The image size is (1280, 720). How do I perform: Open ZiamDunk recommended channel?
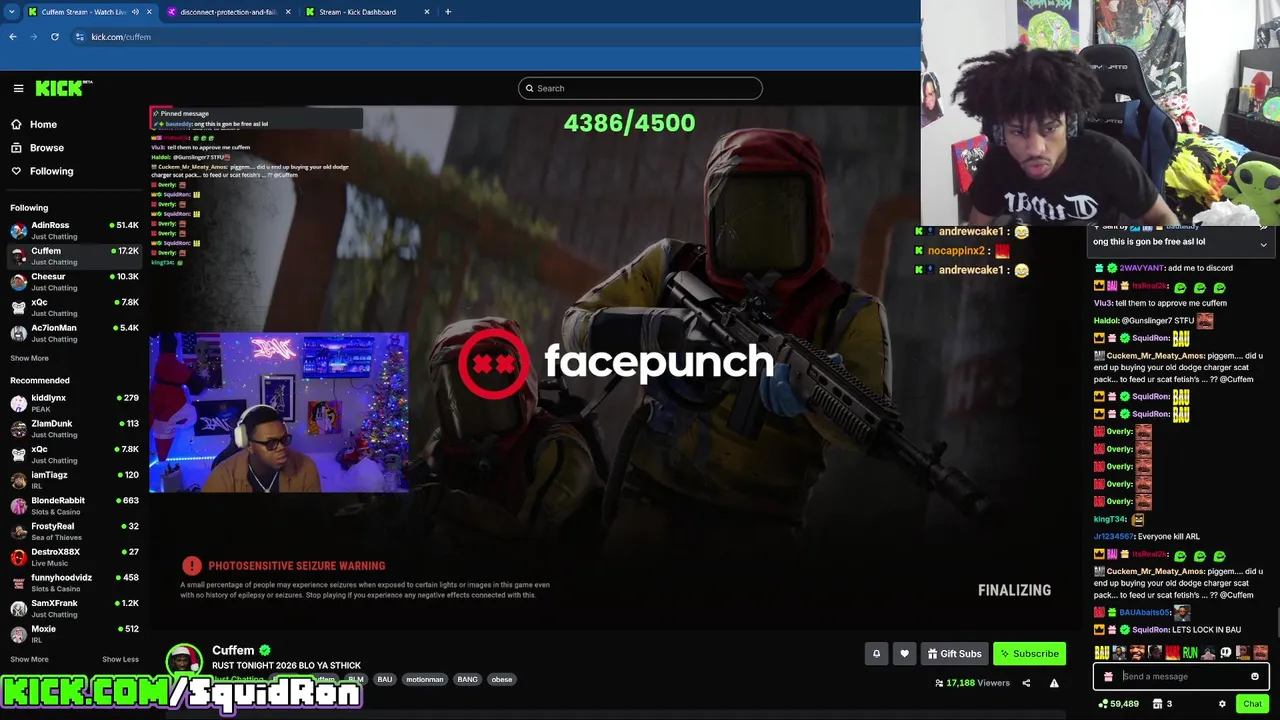pyautogui.click(x=72, y=429)
